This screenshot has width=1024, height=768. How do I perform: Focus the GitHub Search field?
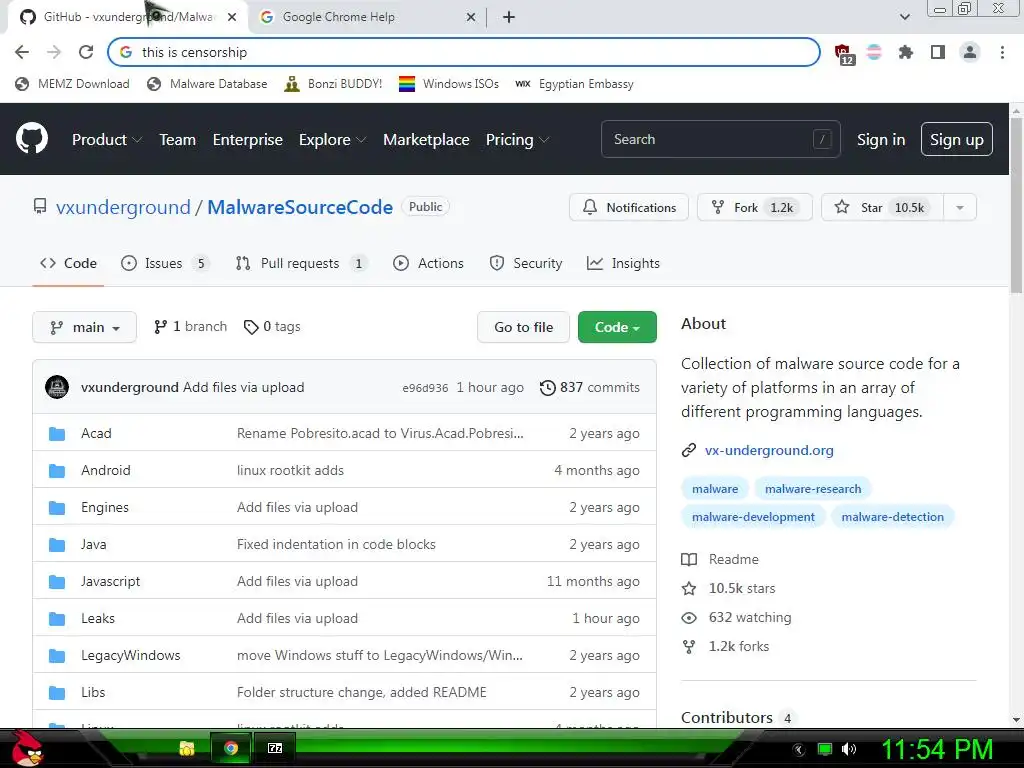[720, 139]
